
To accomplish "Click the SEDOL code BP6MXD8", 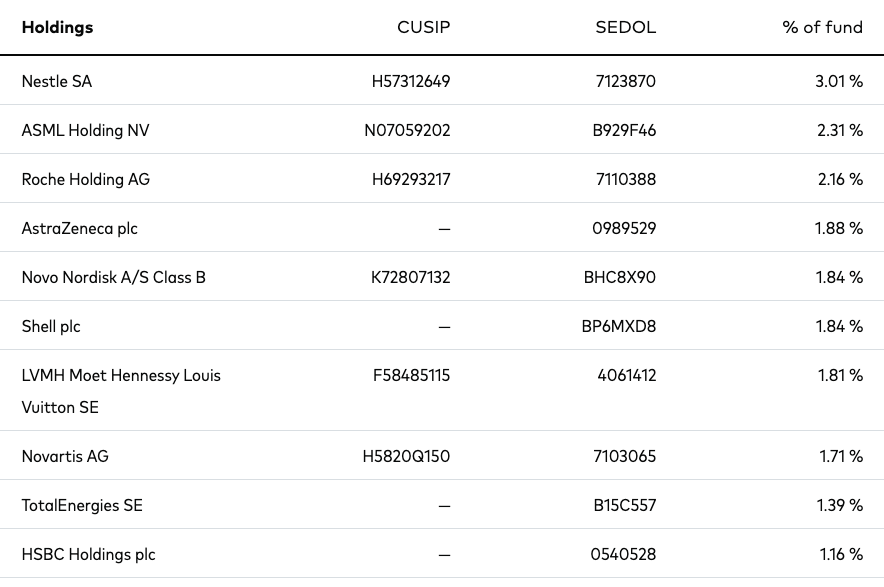I will click(x=619, y=326).
